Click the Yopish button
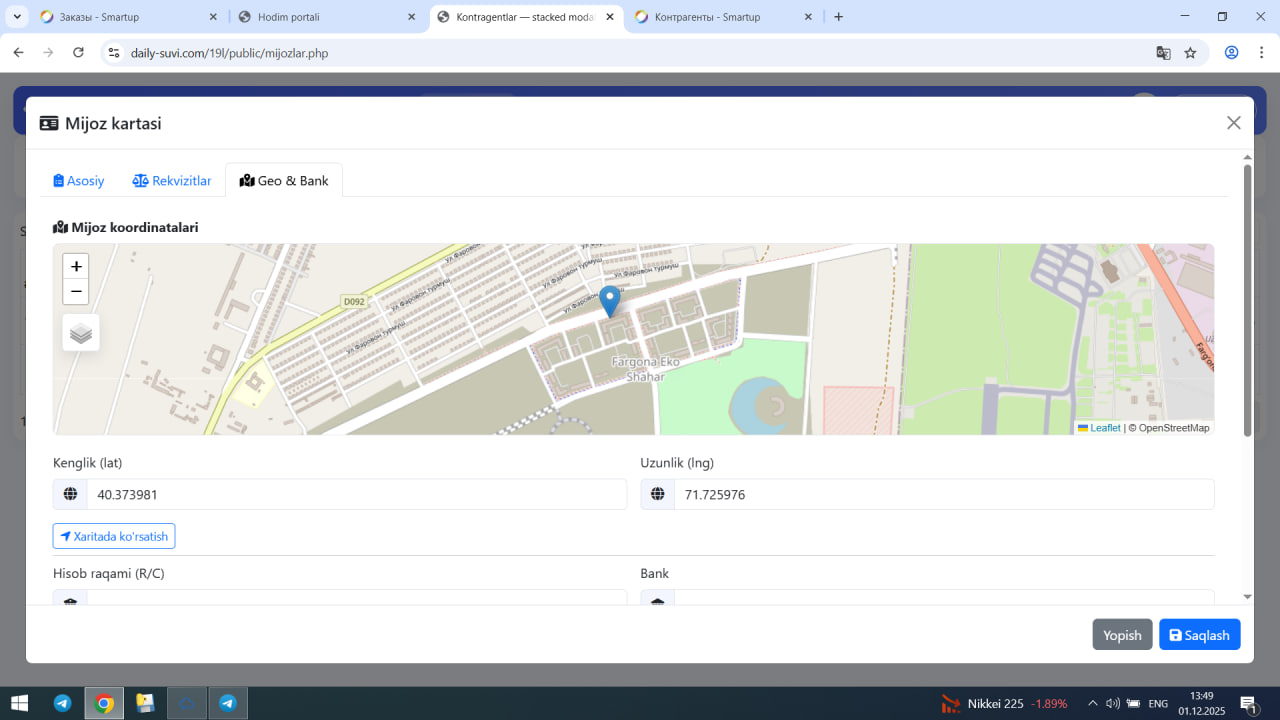Viewport: 1280px width, 720px height. tap(1122, 635)
